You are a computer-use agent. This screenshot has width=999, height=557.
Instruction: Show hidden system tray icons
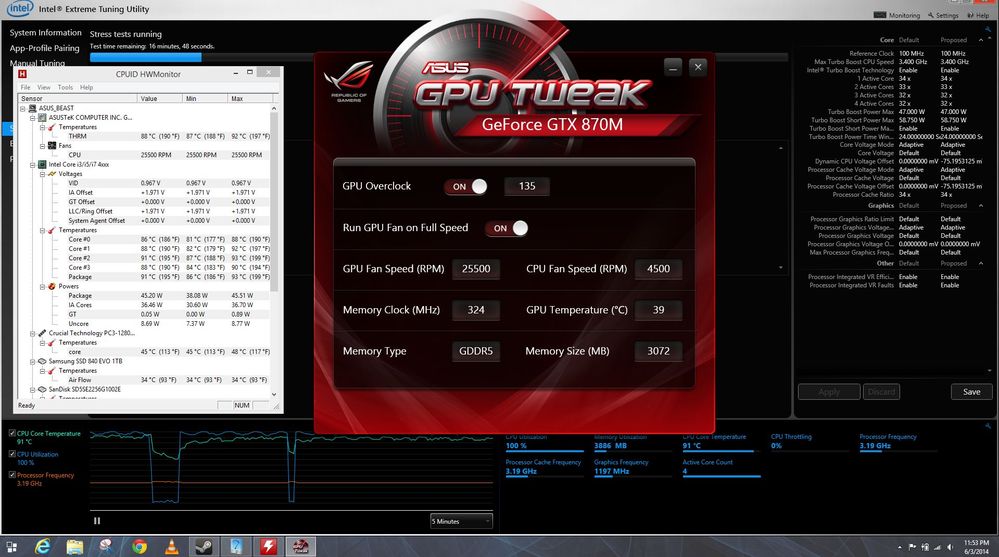900,547
